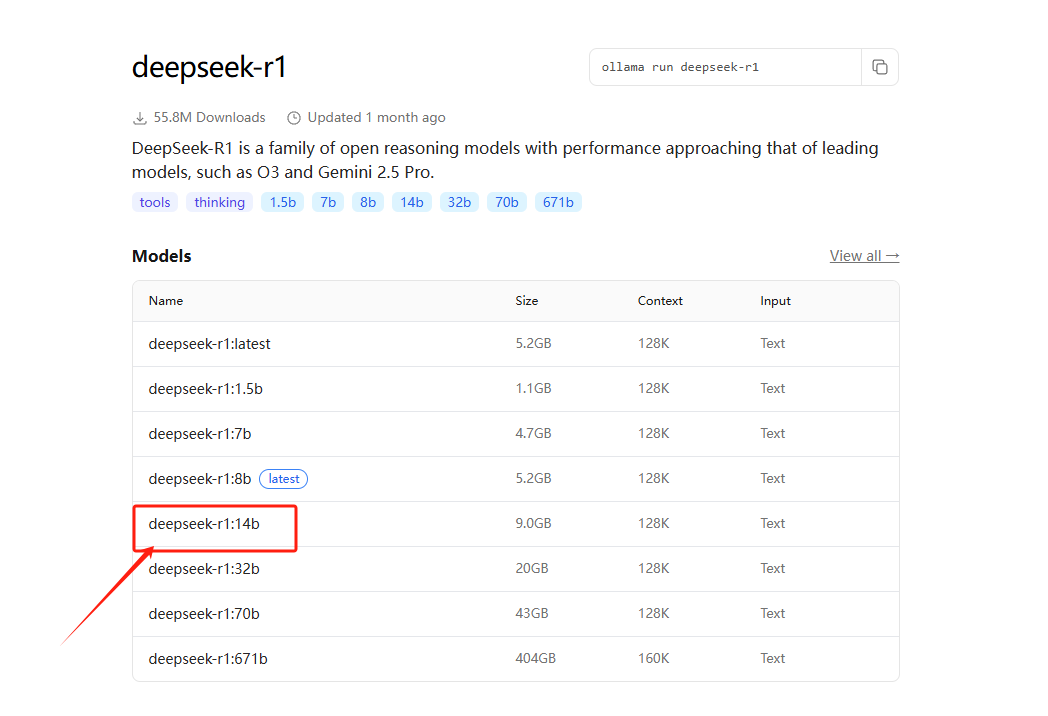Click the 14b tag under the description
Viewport: 1048px width, 716px height.
(x=412, y=202)
